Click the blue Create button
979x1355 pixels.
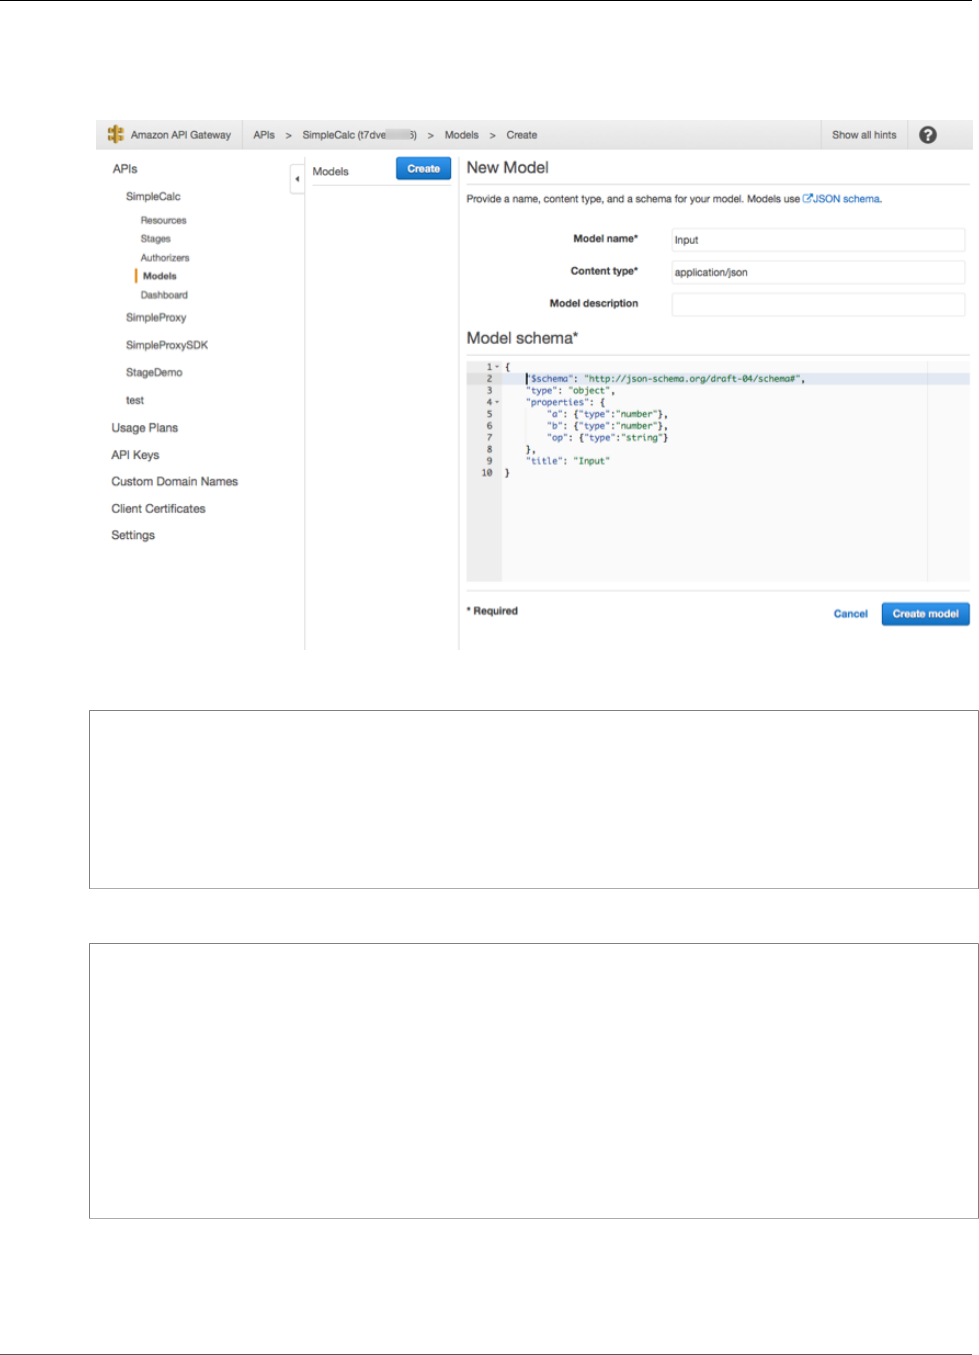[x=423, y=169]
